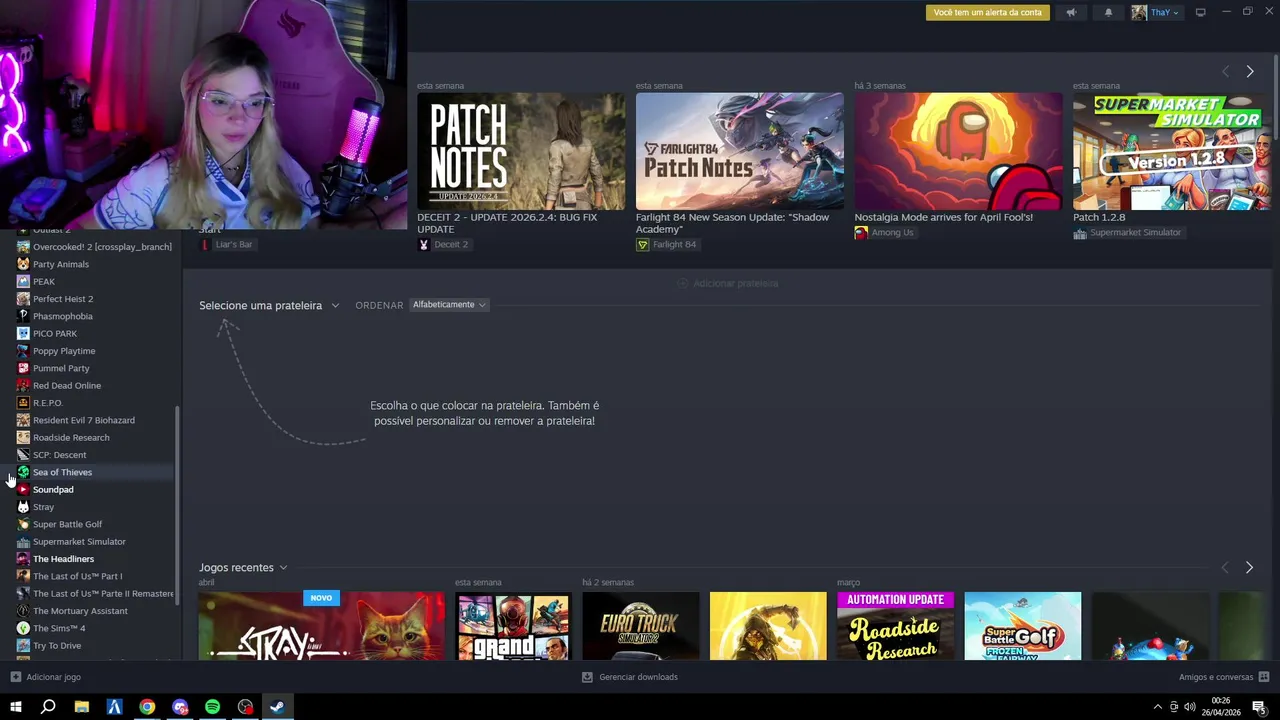This screenshot has width=1280, height=720.
Task: Click the Stray cat icon in library
Action: coord(23,507)
